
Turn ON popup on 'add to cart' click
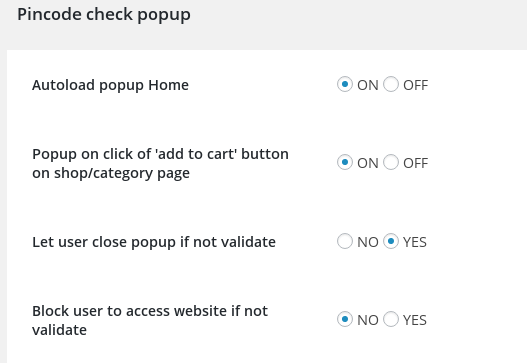(345, 163)
